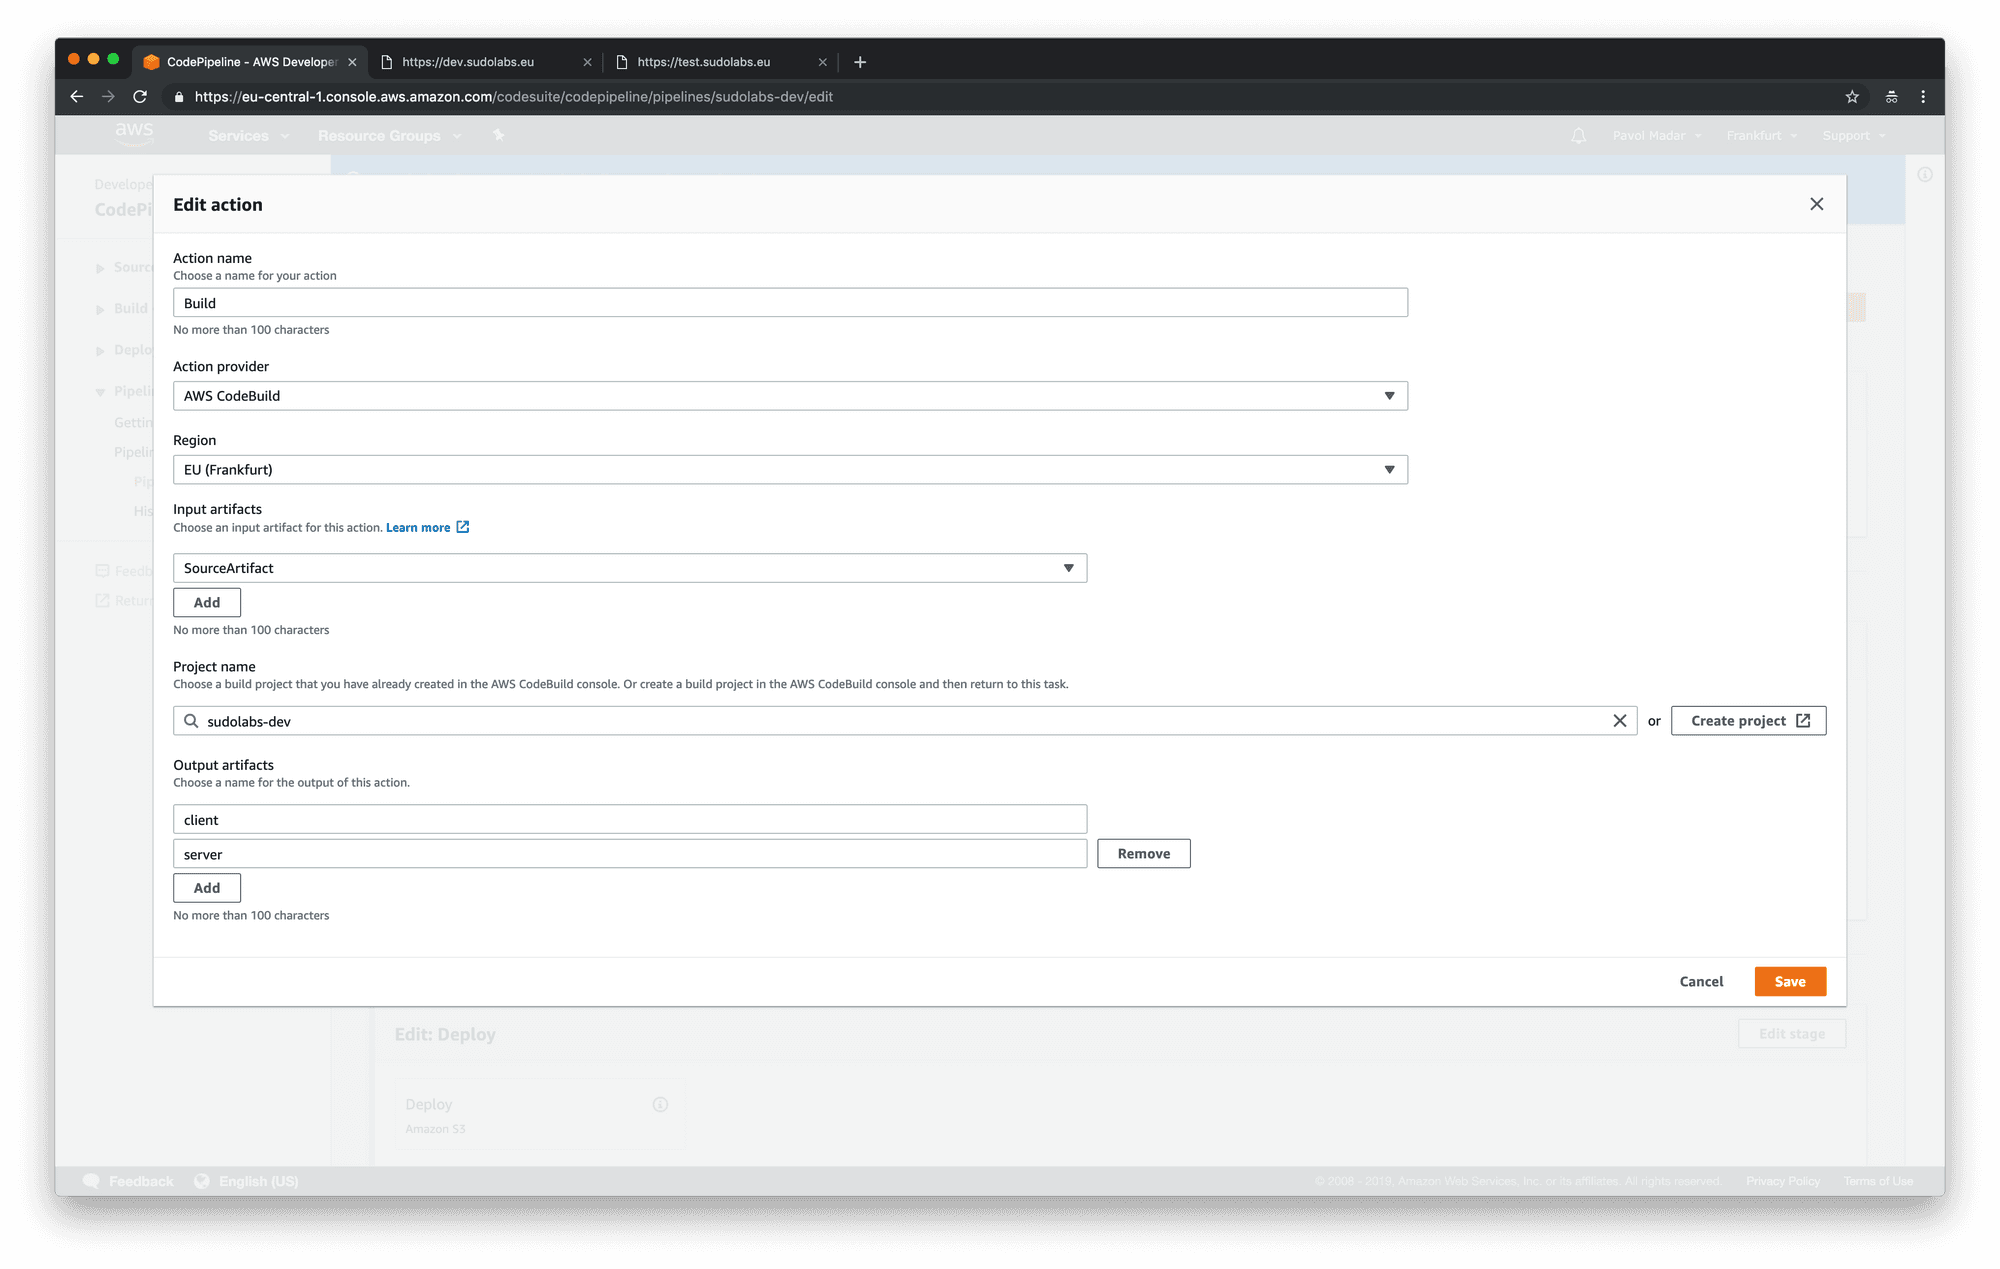Expand the Services menu
The image size is (2000, 1269).
(x=248, y=136)
